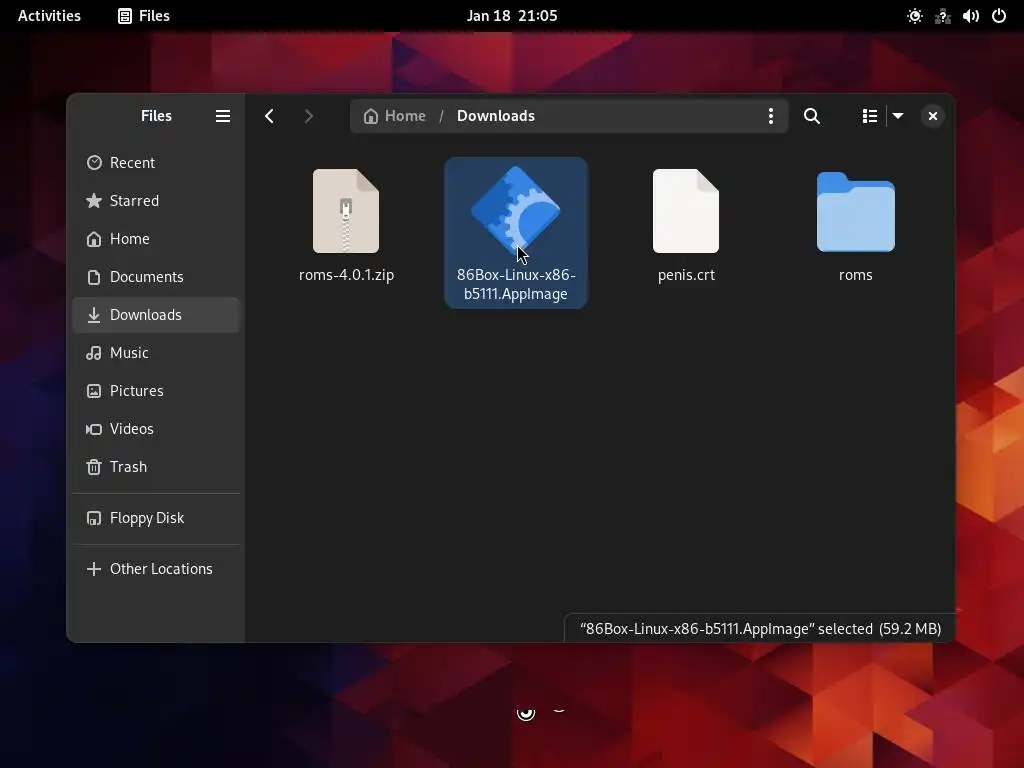Open Documents in the sidebar
The width and height of the screenshot is (1024, 768).
[x=156, y=276]
